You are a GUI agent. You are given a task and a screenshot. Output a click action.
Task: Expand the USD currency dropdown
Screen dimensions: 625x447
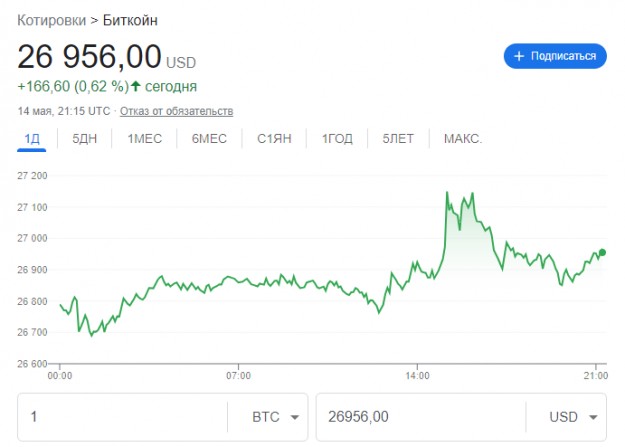tap(566, 417)
